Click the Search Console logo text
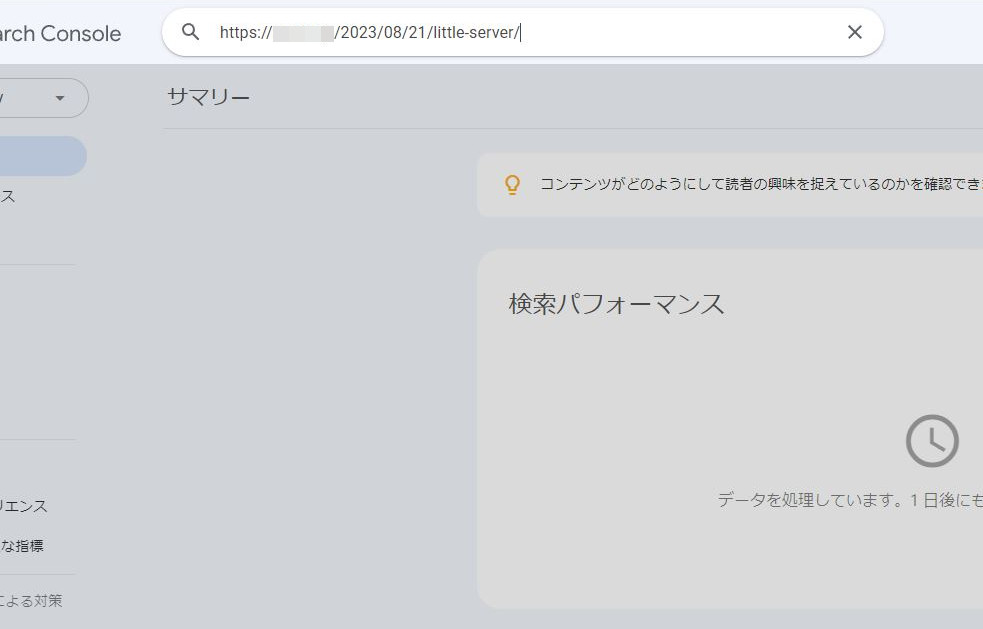Image resolution: width=983 pixels, height=629 pixels. click(x=60, y=34)
